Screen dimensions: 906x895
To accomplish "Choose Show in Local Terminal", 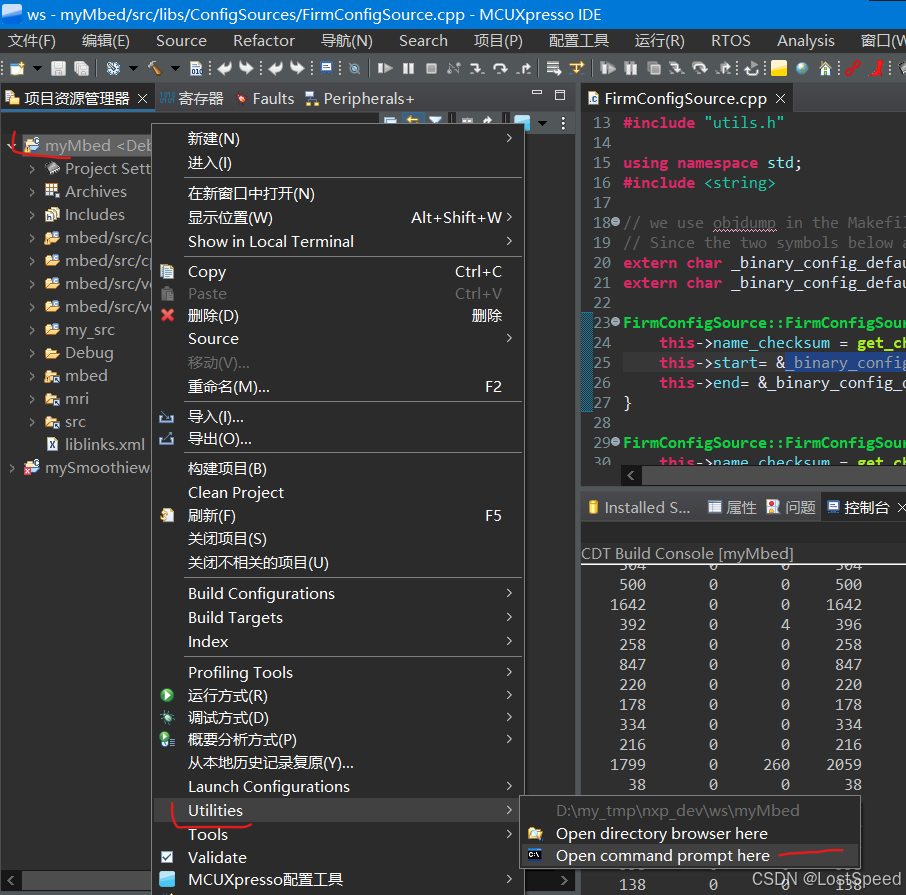I will point(338,242).
